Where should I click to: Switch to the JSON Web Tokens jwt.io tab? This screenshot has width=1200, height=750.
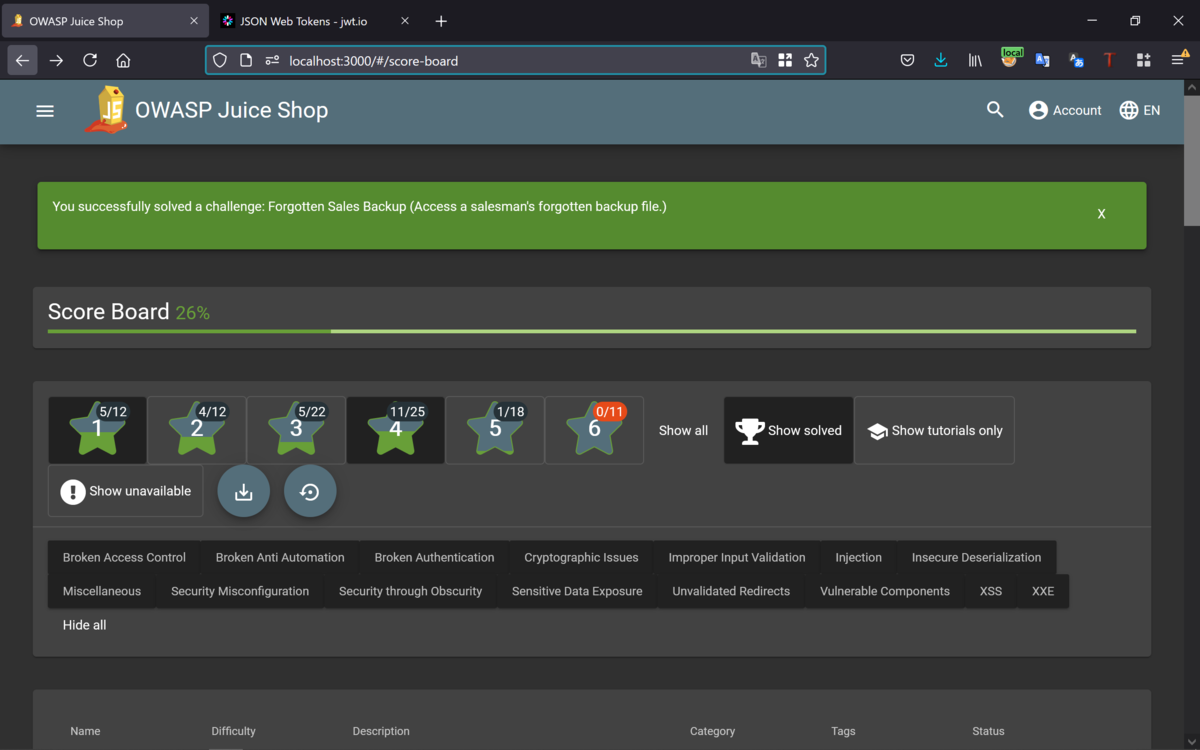(x=316, y=21)
